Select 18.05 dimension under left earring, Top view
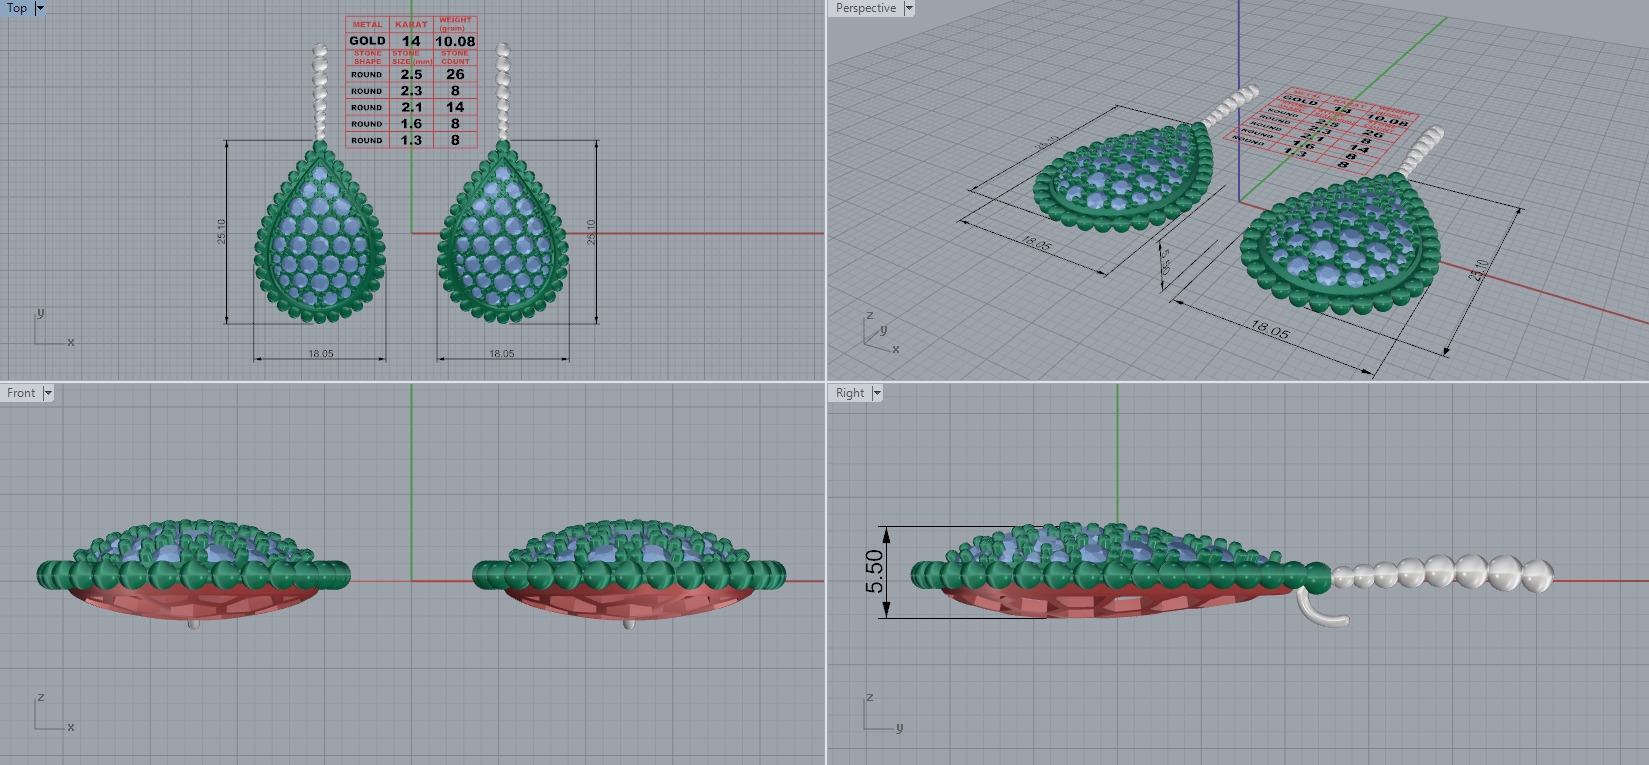 [x=321, y=354]
